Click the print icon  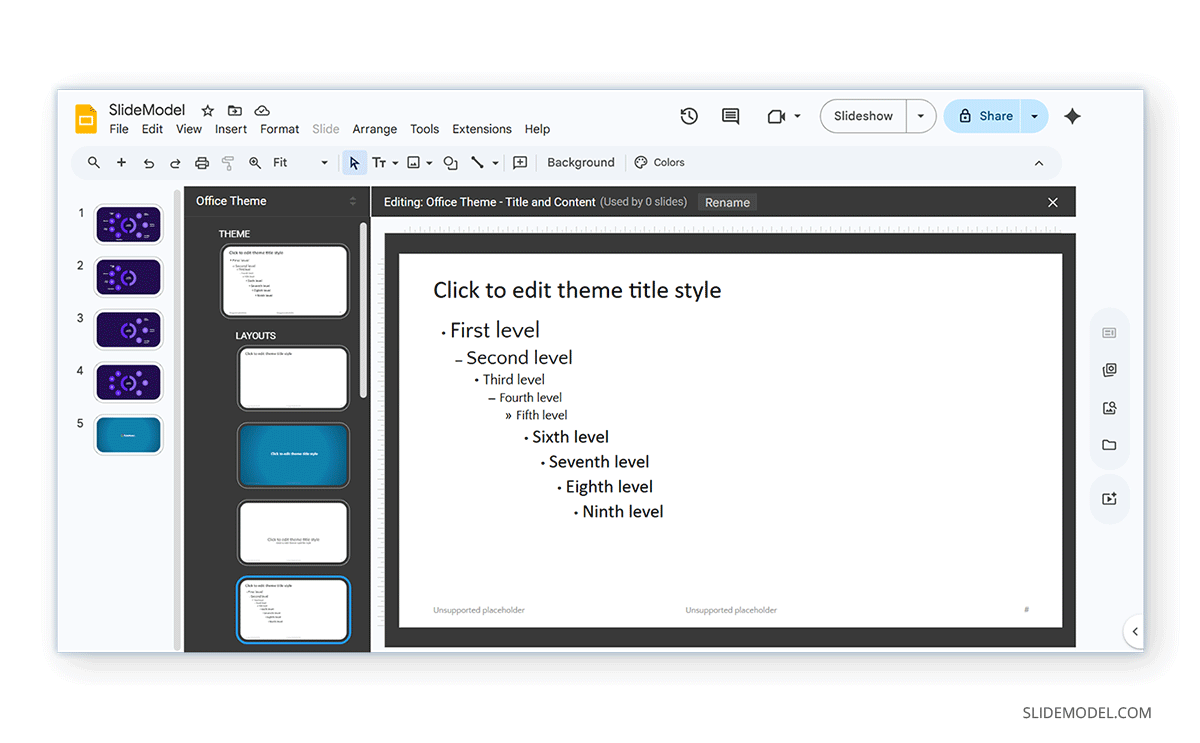[202, 163]
